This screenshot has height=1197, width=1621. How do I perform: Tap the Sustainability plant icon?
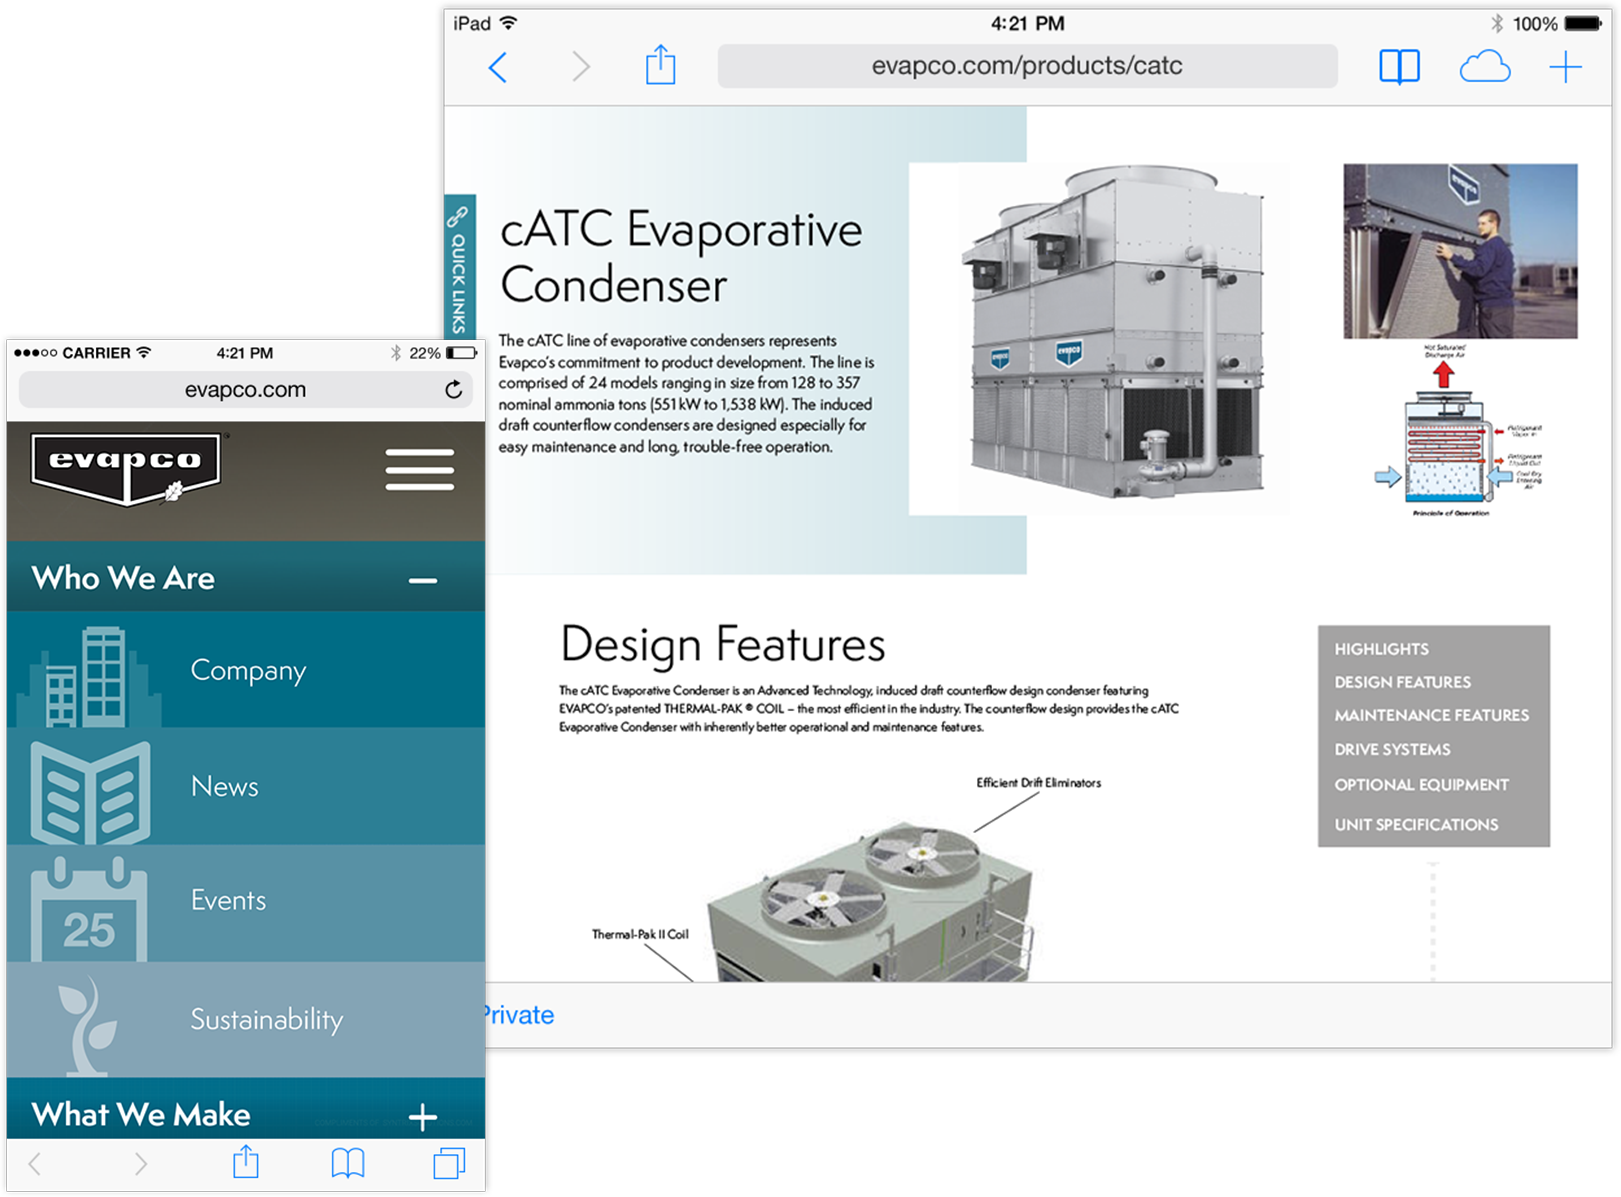[87, 1026]
